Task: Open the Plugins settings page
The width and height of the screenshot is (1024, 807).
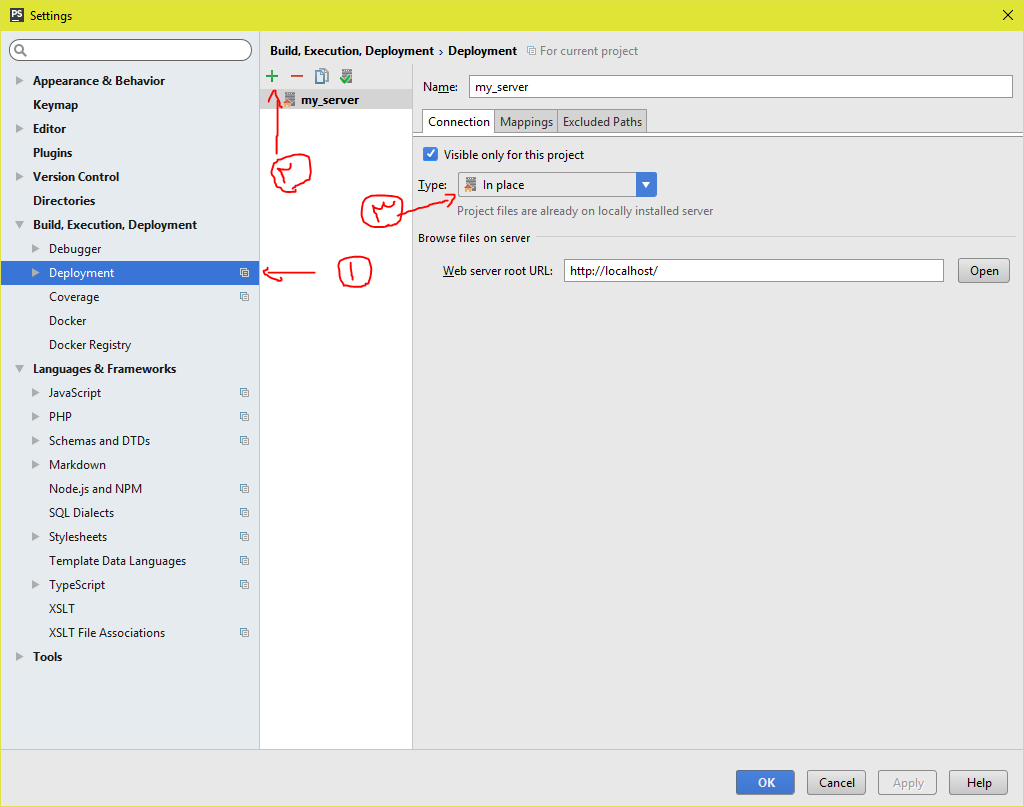Action: 53,153
